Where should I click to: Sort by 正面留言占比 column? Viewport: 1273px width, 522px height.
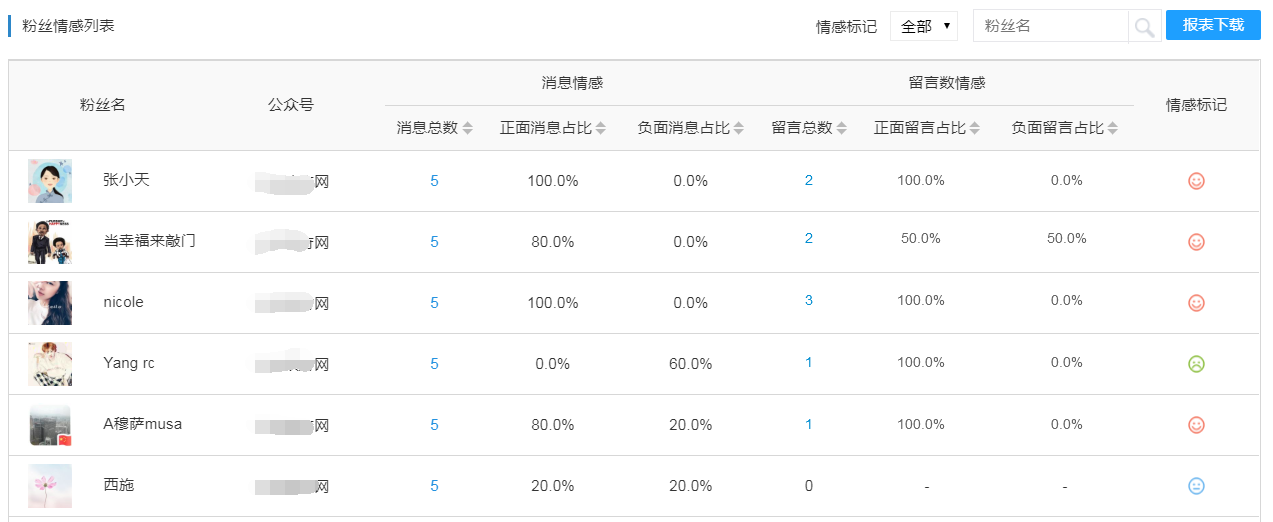(974, 128)
